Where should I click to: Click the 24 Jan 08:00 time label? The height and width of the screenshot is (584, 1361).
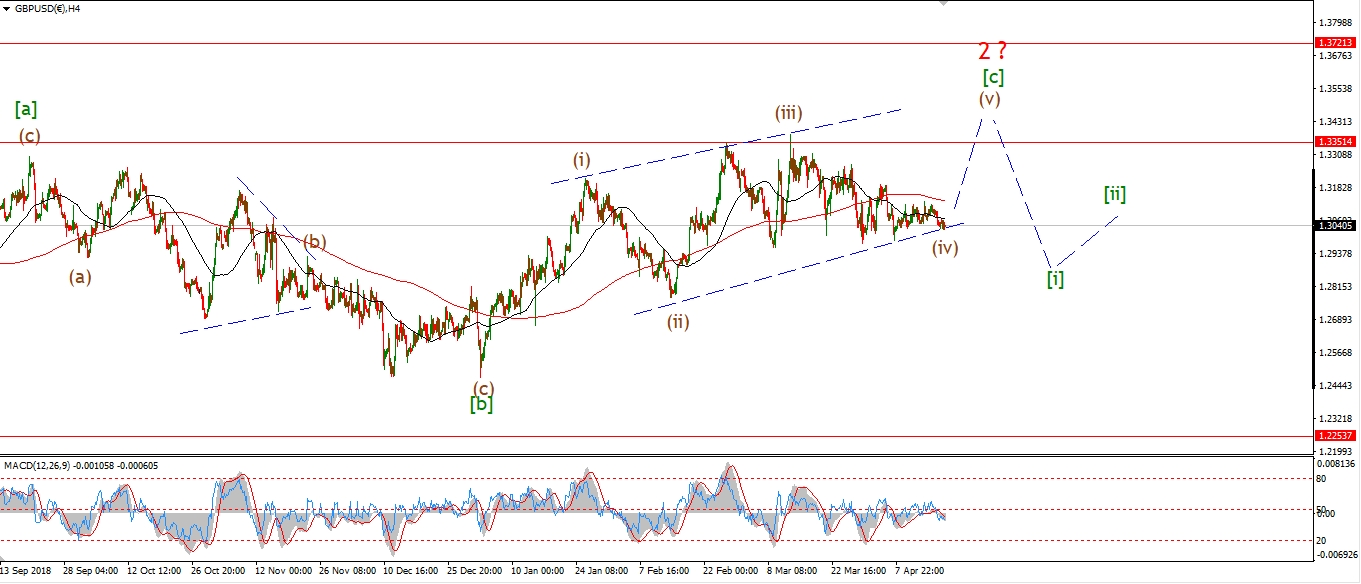coord(602,573)
